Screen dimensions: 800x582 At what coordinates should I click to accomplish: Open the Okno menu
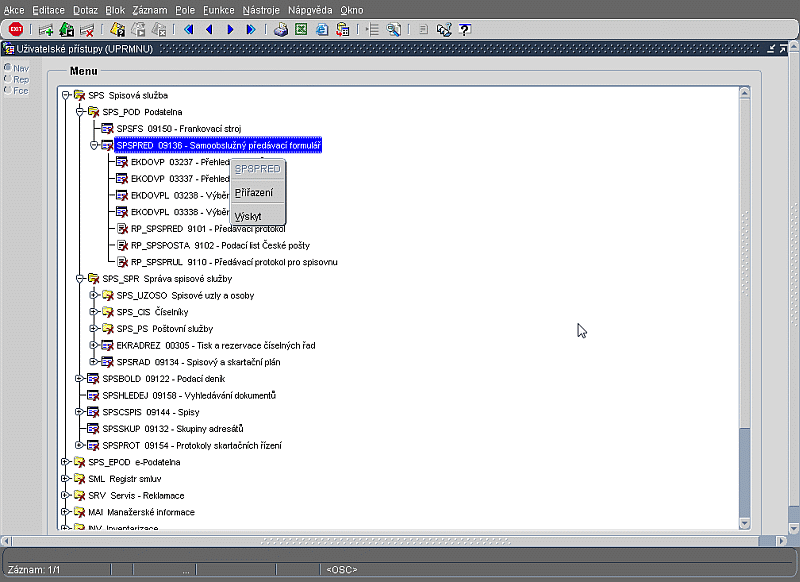coord(352,10)
